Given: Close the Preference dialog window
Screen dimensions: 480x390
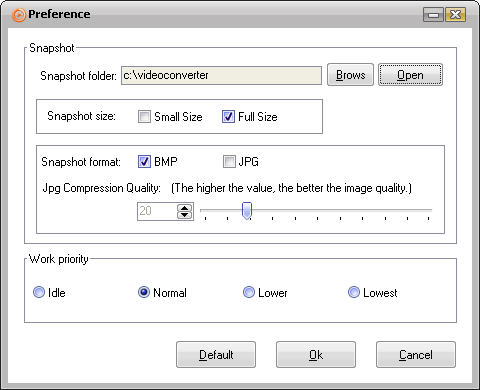Looking at the screenshot, I should (456, 15).
